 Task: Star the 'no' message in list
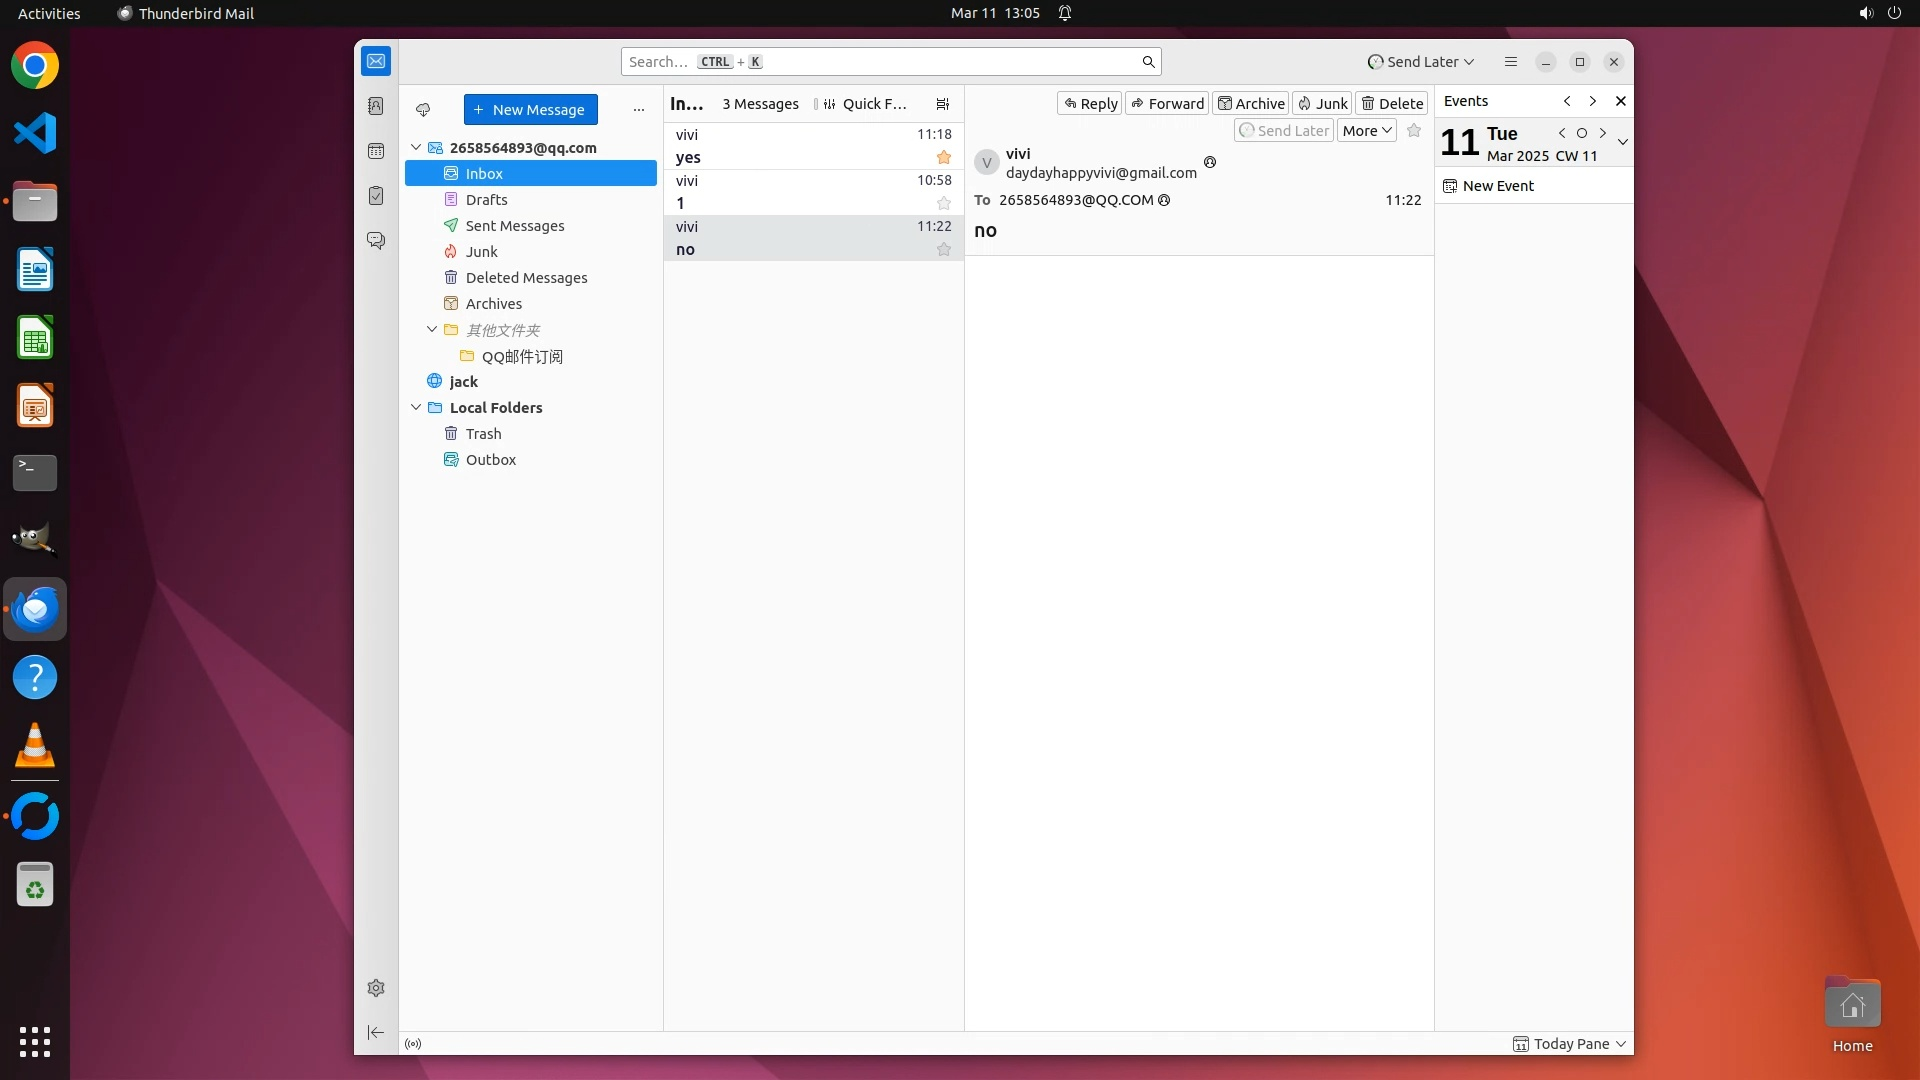(943, 250)
